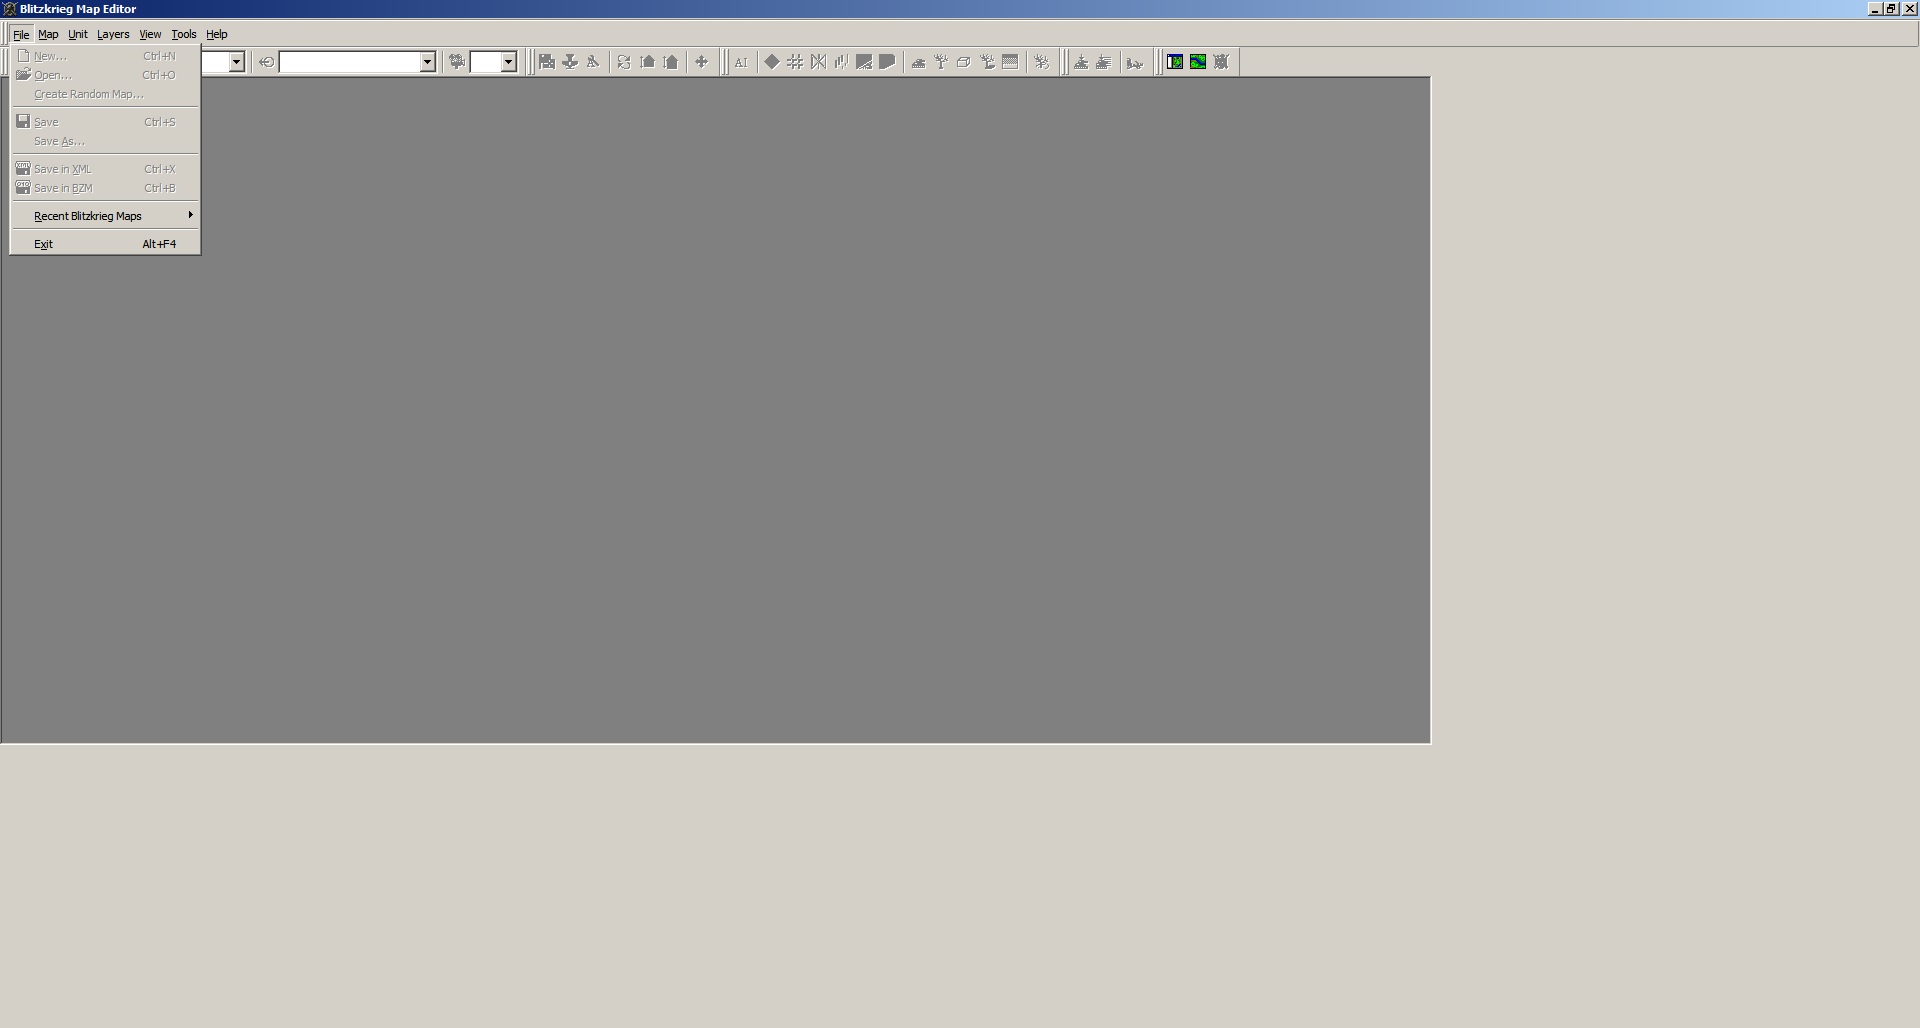Click the back arrow icon beside the wide combo box

pyautogui.click(x=266, y=62)
